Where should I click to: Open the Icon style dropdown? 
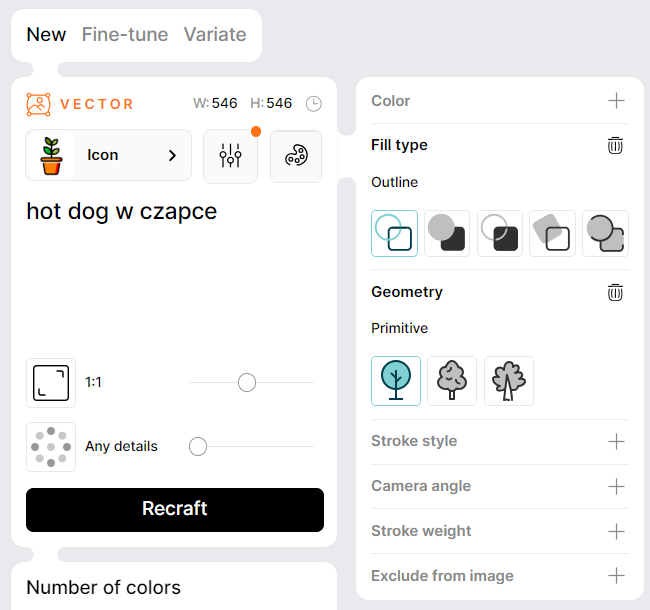(108, 155)
